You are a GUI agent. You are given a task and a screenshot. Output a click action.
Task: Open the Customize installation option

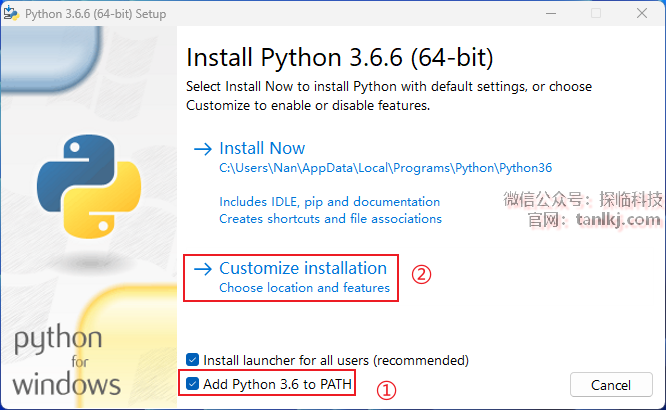(302, 268)
